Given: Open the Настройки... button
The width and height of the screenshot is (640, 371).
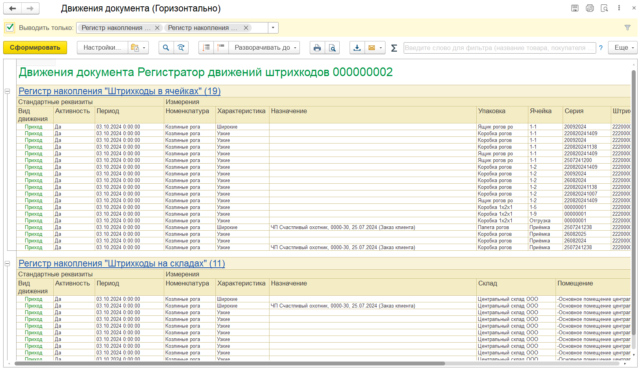Looking at the screenshot, I should click(102, 48).
